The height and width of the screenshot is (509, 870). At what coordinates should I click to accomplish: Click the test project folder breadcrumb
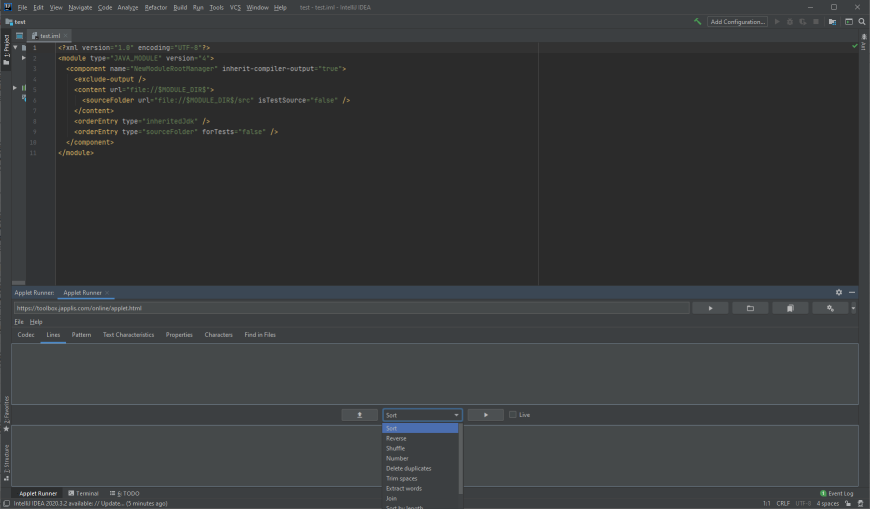click(16, 22)
